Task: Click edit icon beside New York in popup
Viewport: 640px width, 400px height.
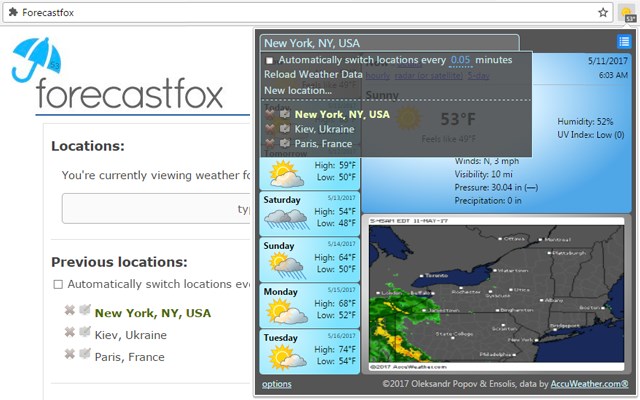Action: [x=285, y=114]
